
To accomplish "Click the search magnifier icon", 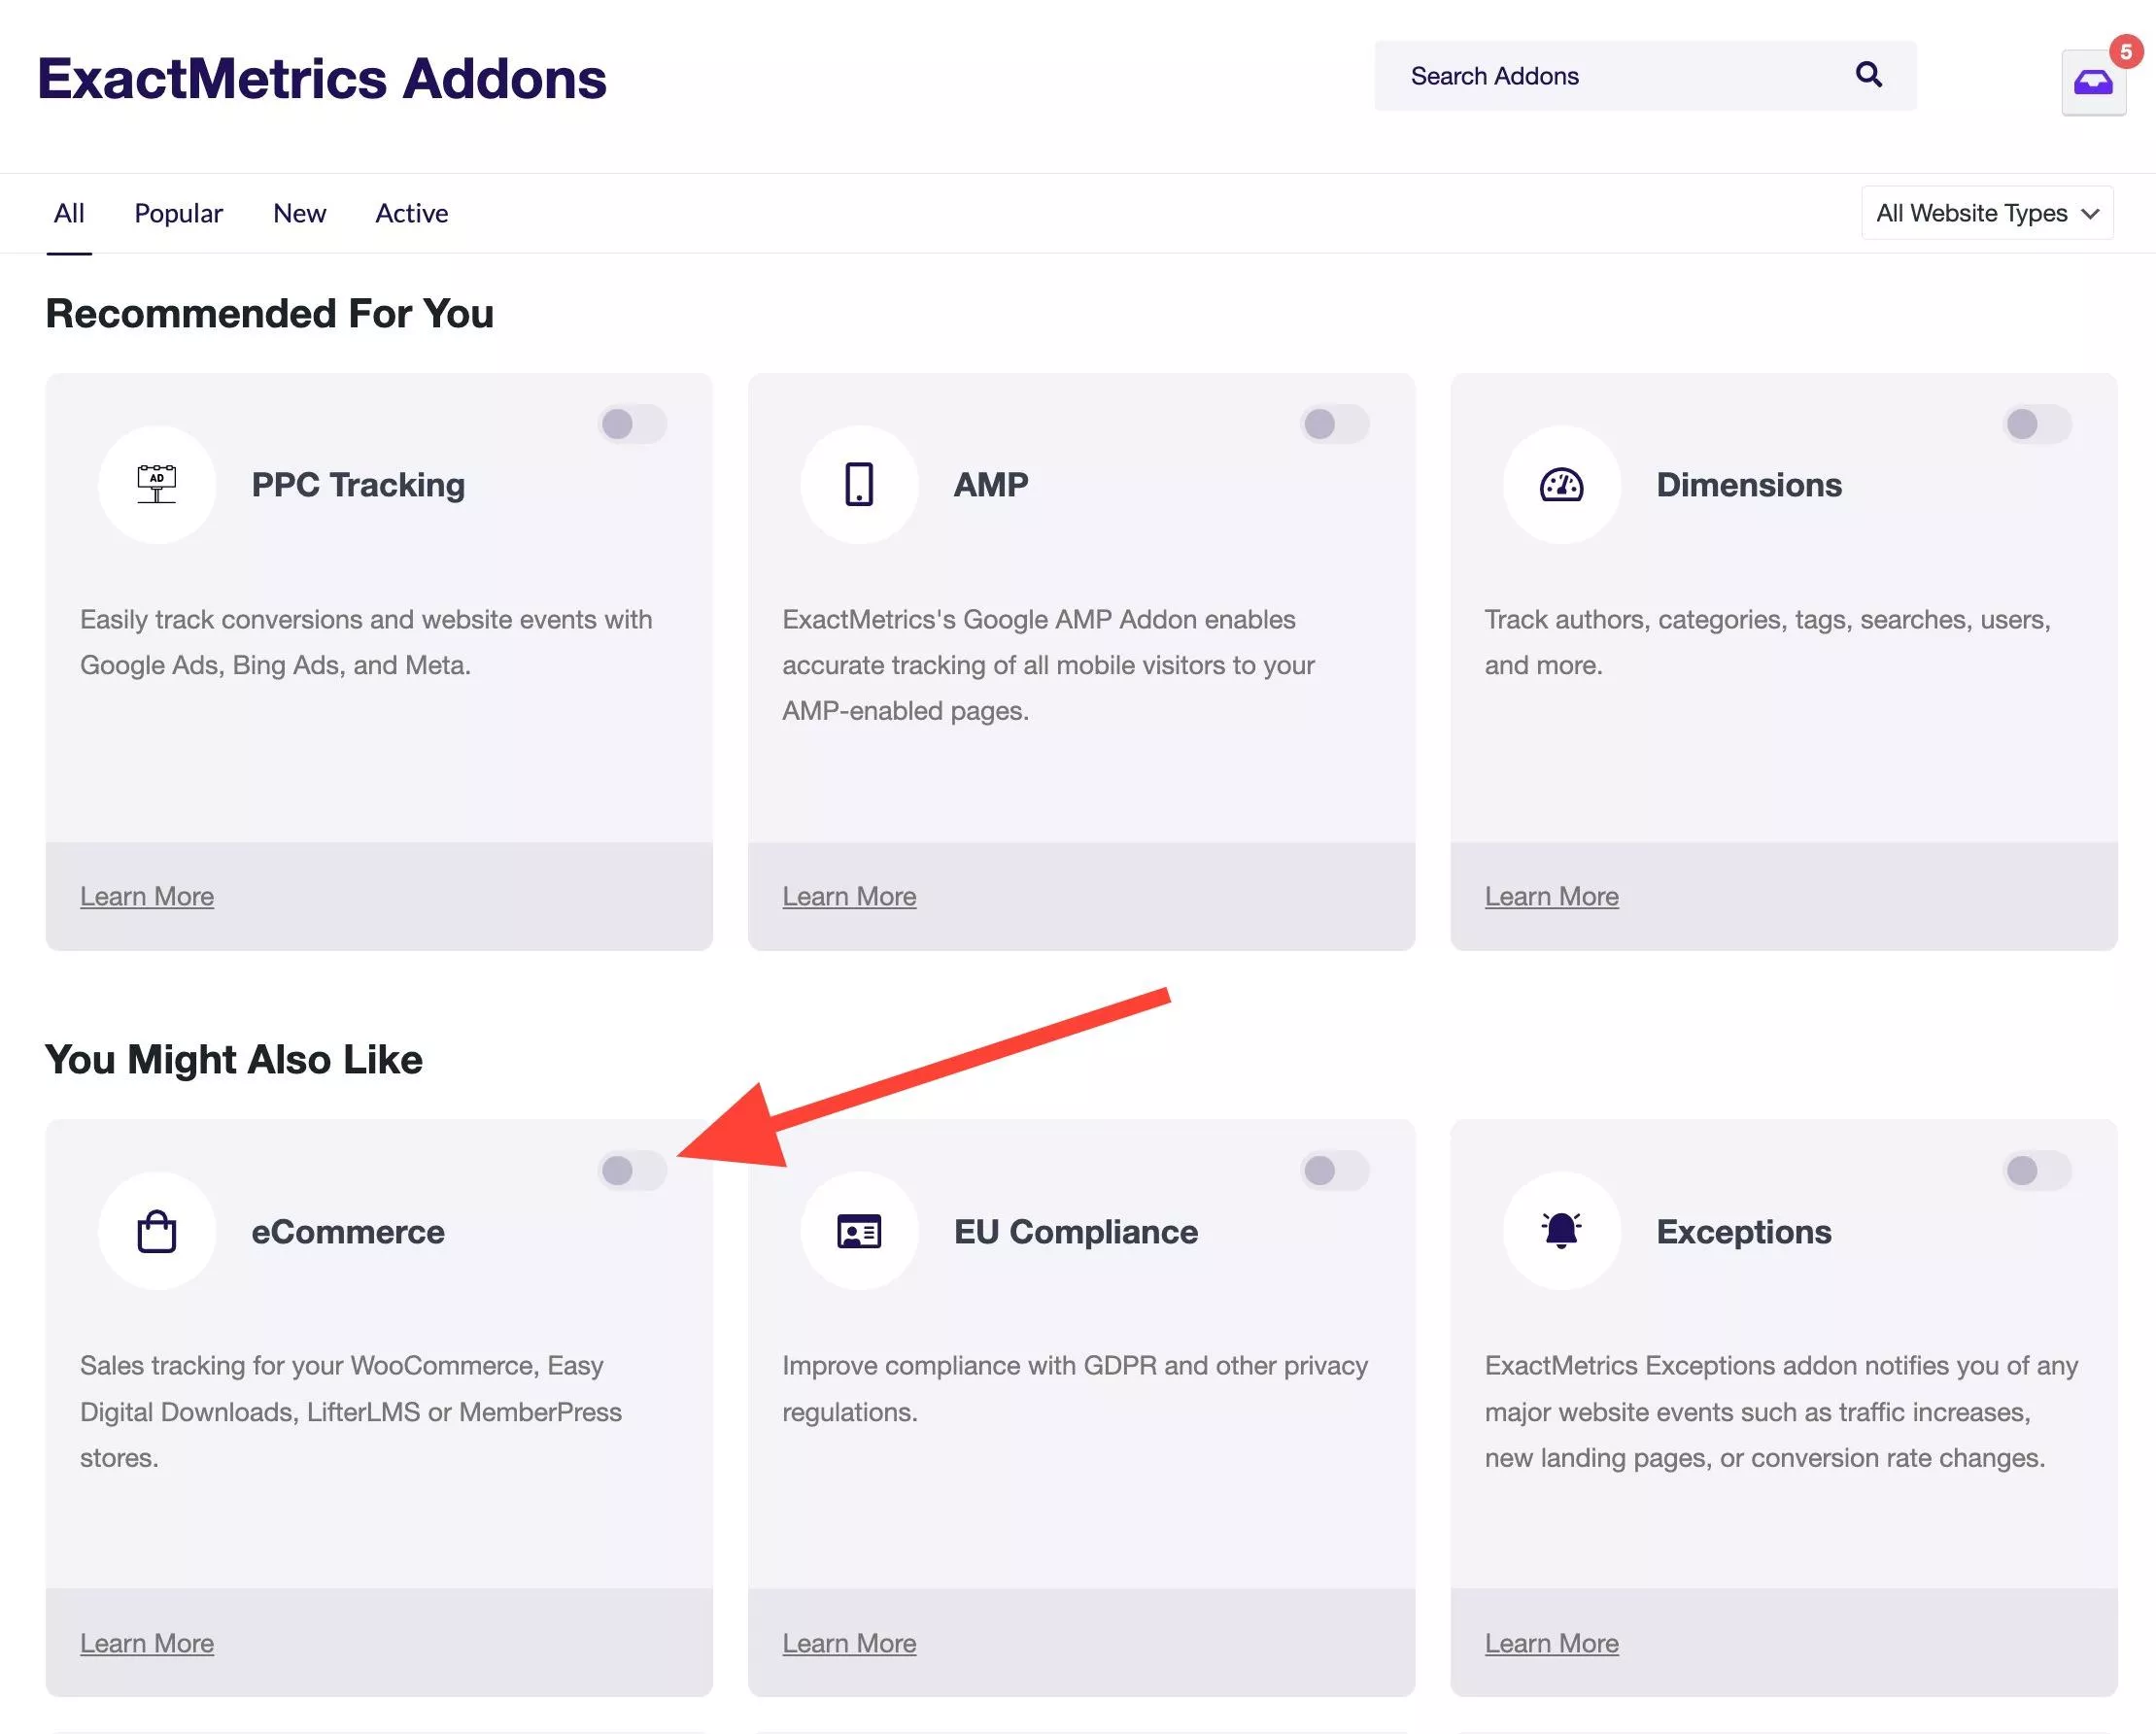I will click(x=1868, y=75).
